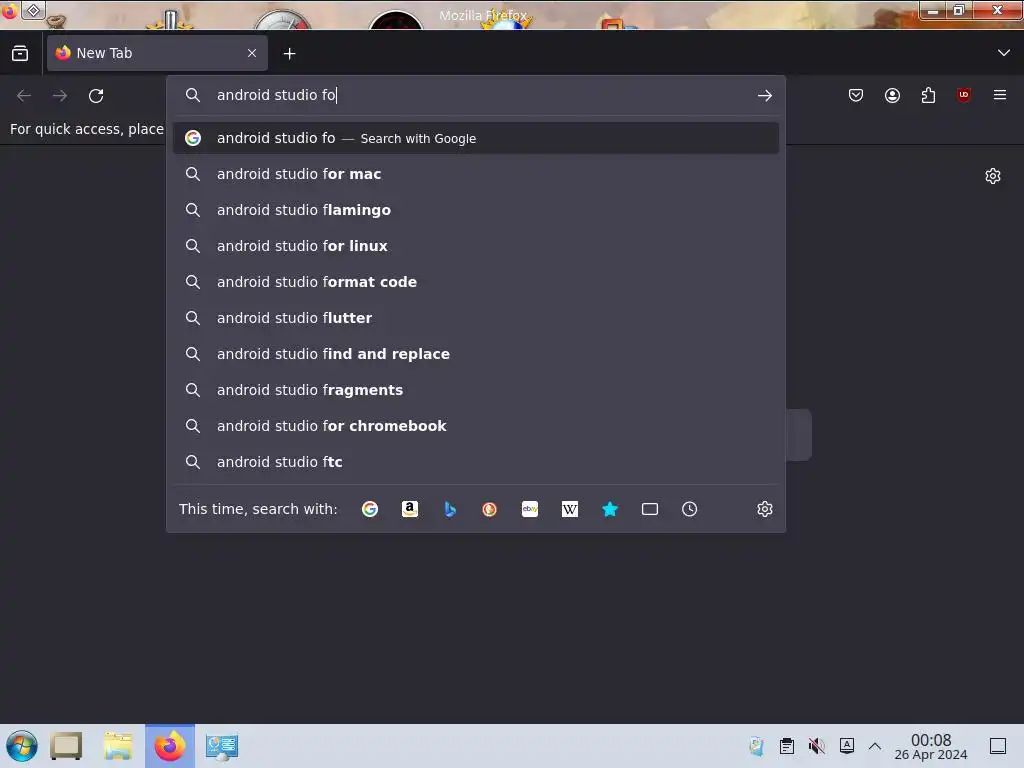Select 'android studio fo — Search with Google'
Image resolution: width=1024 pixels, height=768 pixels.
point(475,138)
